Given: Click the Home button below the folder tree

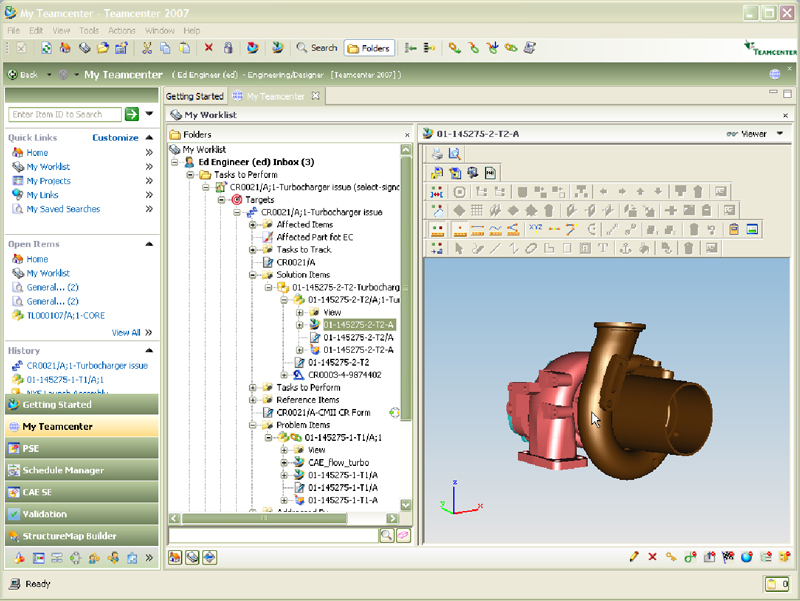Looking at the screenshot, I should tap(175, 557).
